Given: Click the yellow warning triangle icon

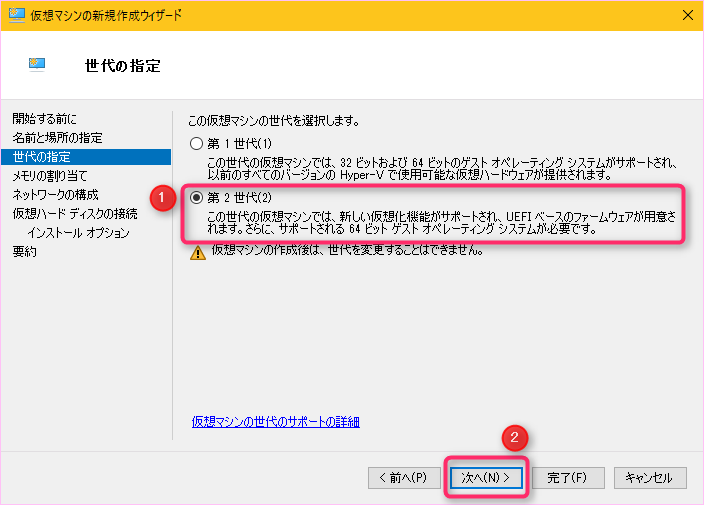Looking at the screenshot, I should (198, 253).
